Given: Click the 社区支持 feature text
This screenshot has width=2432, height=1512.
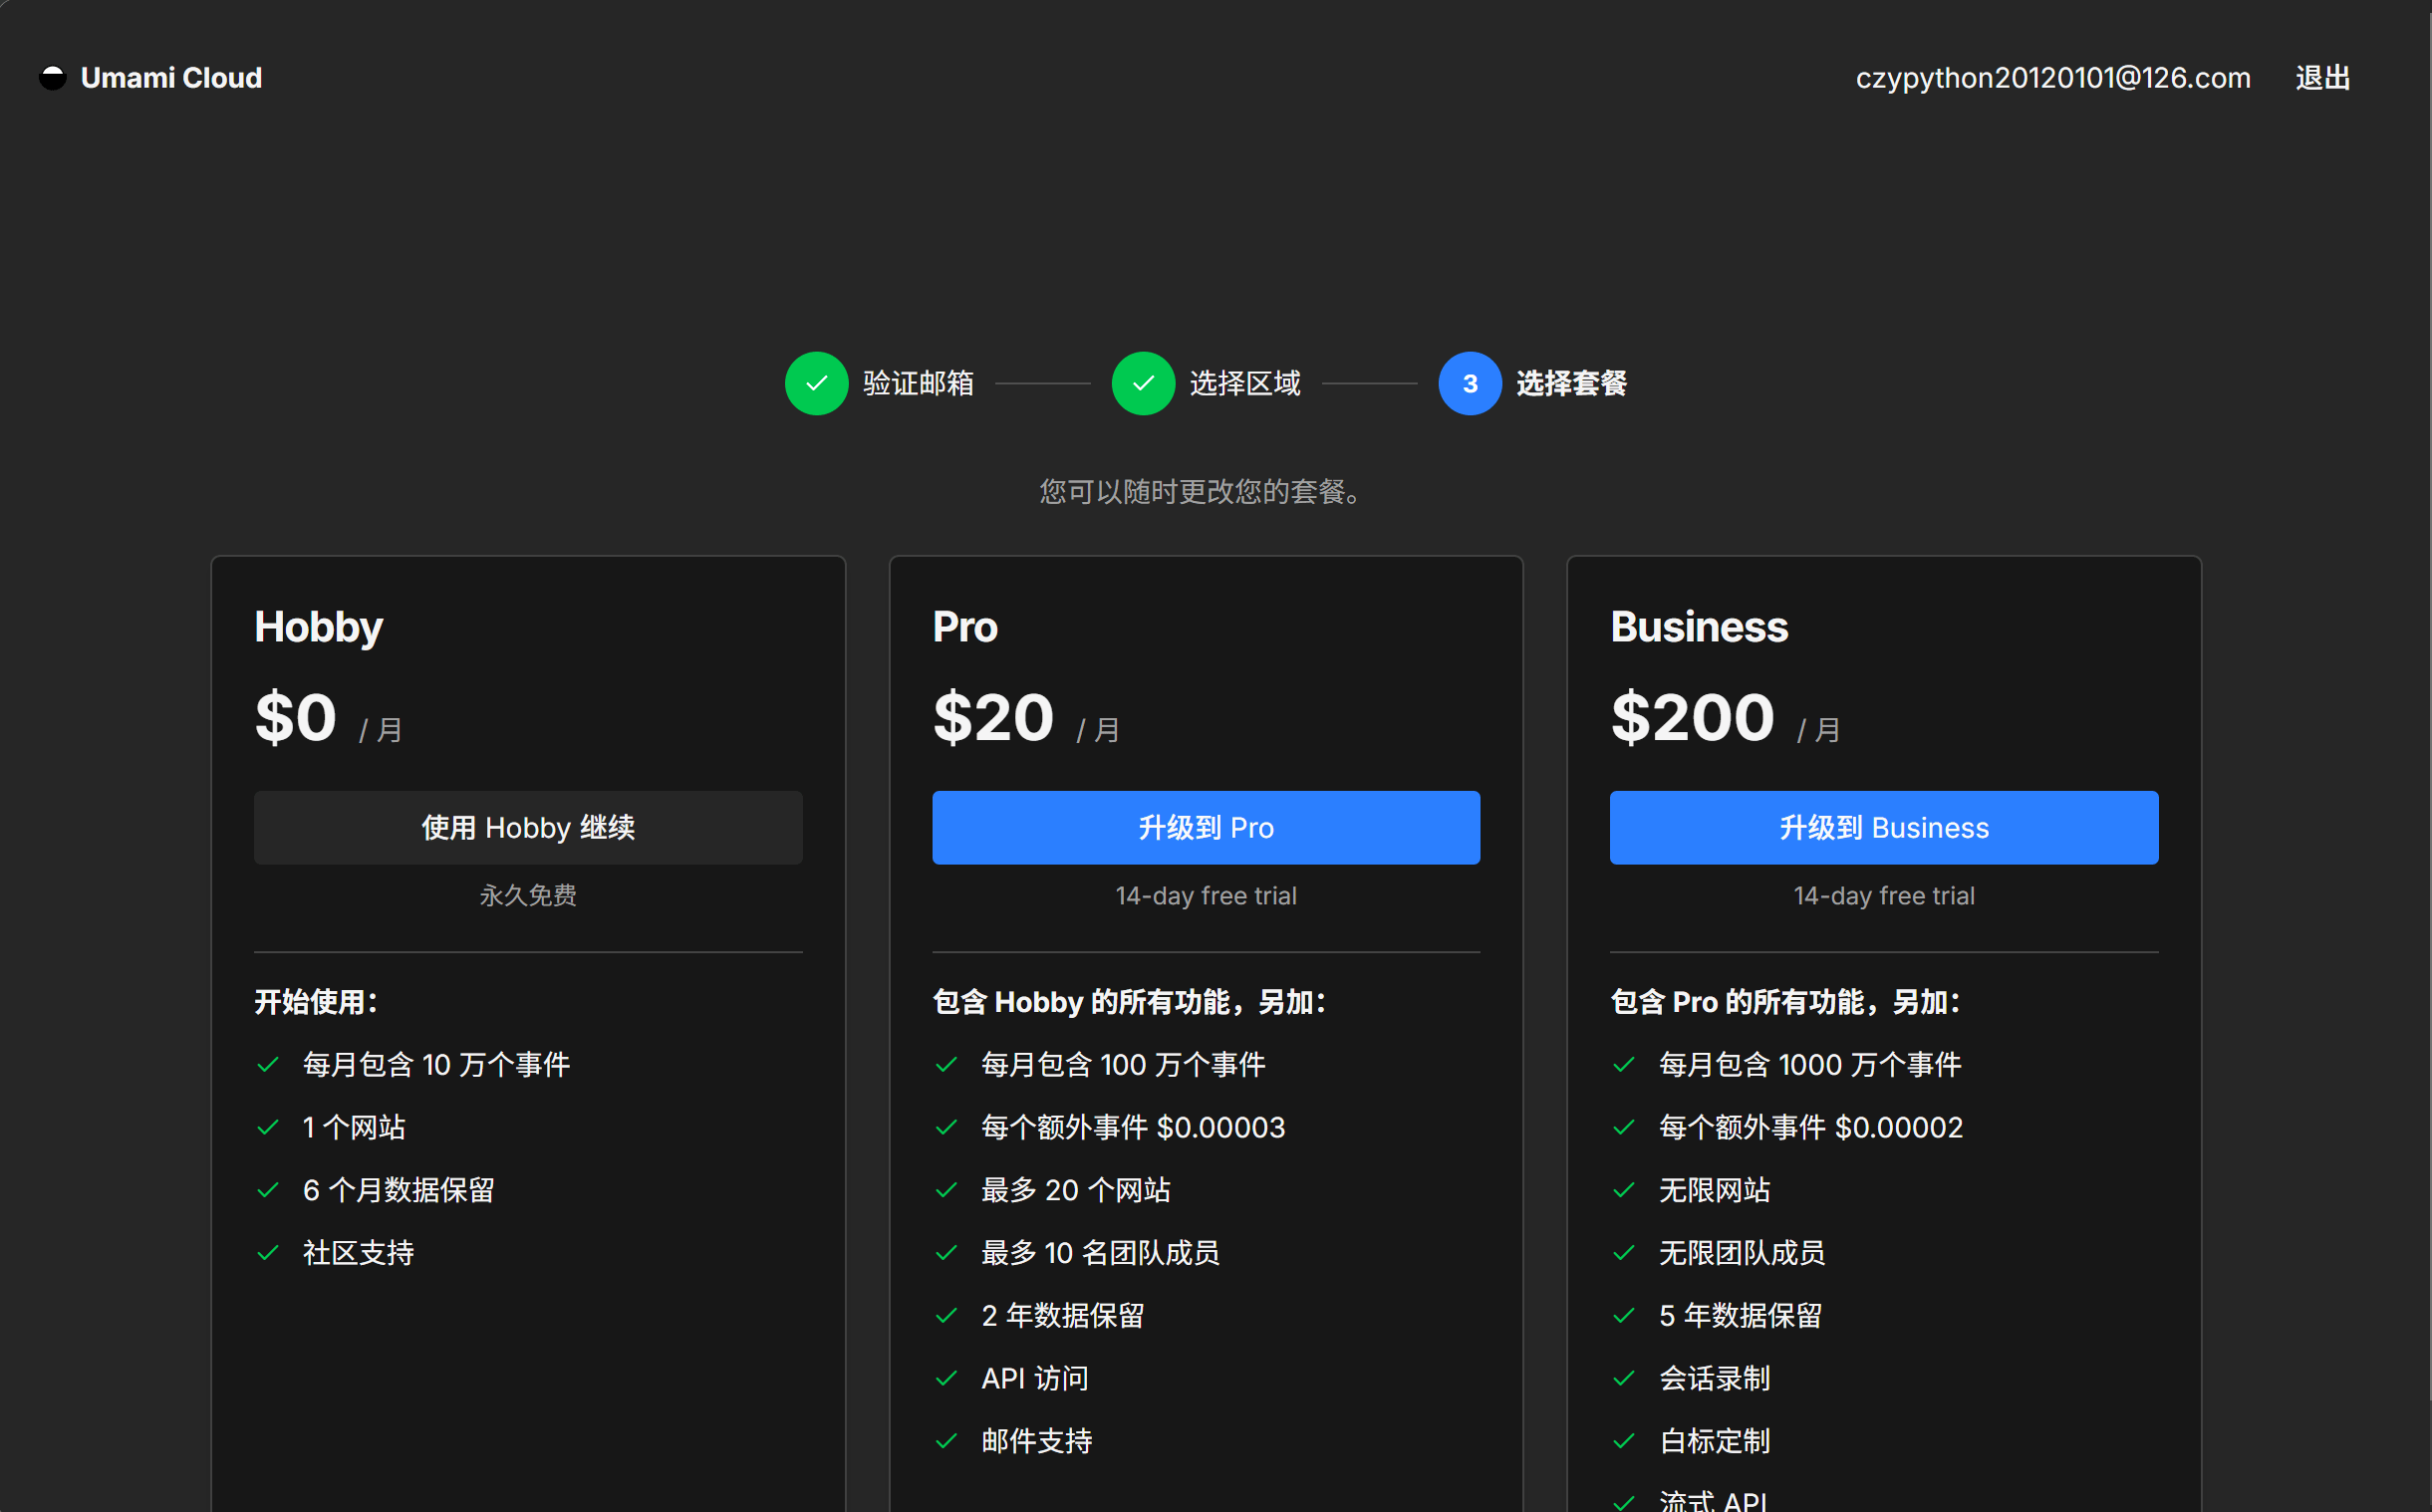Looking at the screenshot, I should tap(358, 1253).
